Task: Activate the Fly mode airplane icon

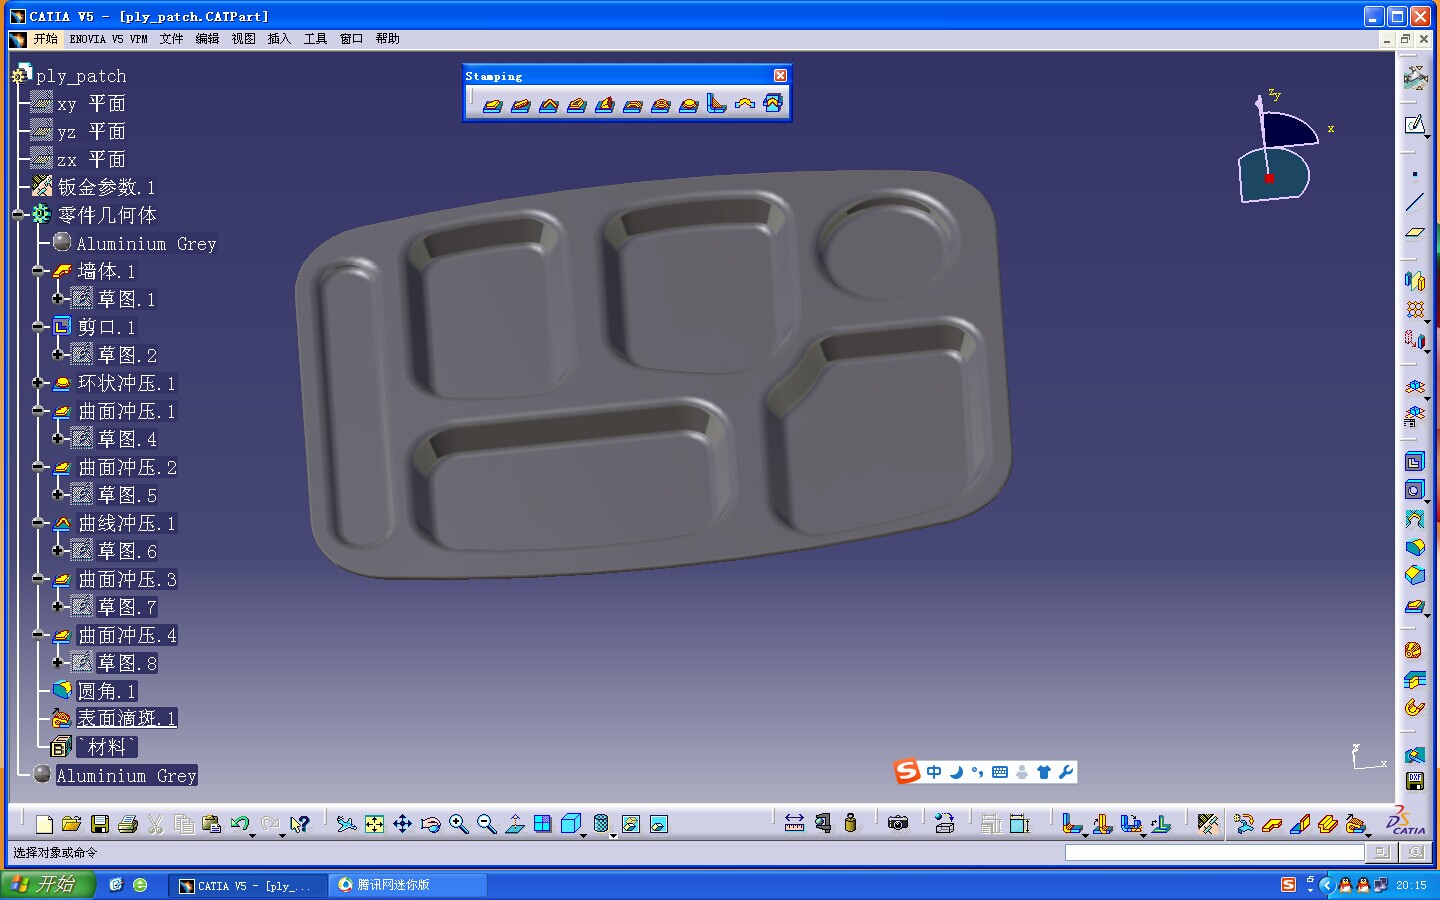Action: coord(346,824)
